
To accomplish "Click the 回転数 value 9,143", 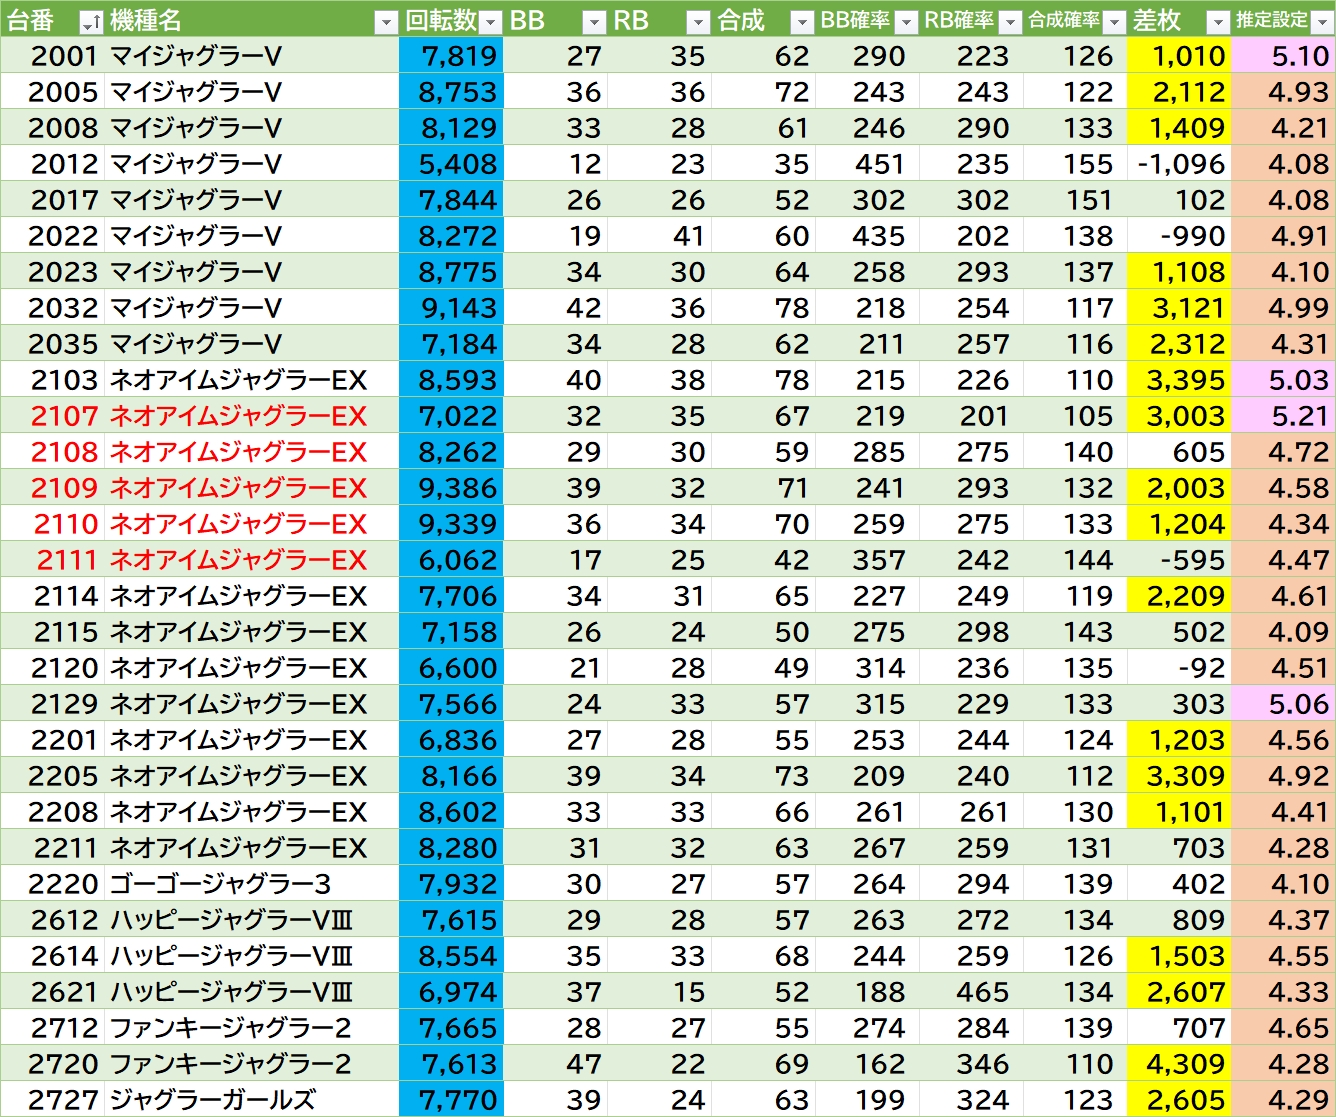I will (451, 308).
